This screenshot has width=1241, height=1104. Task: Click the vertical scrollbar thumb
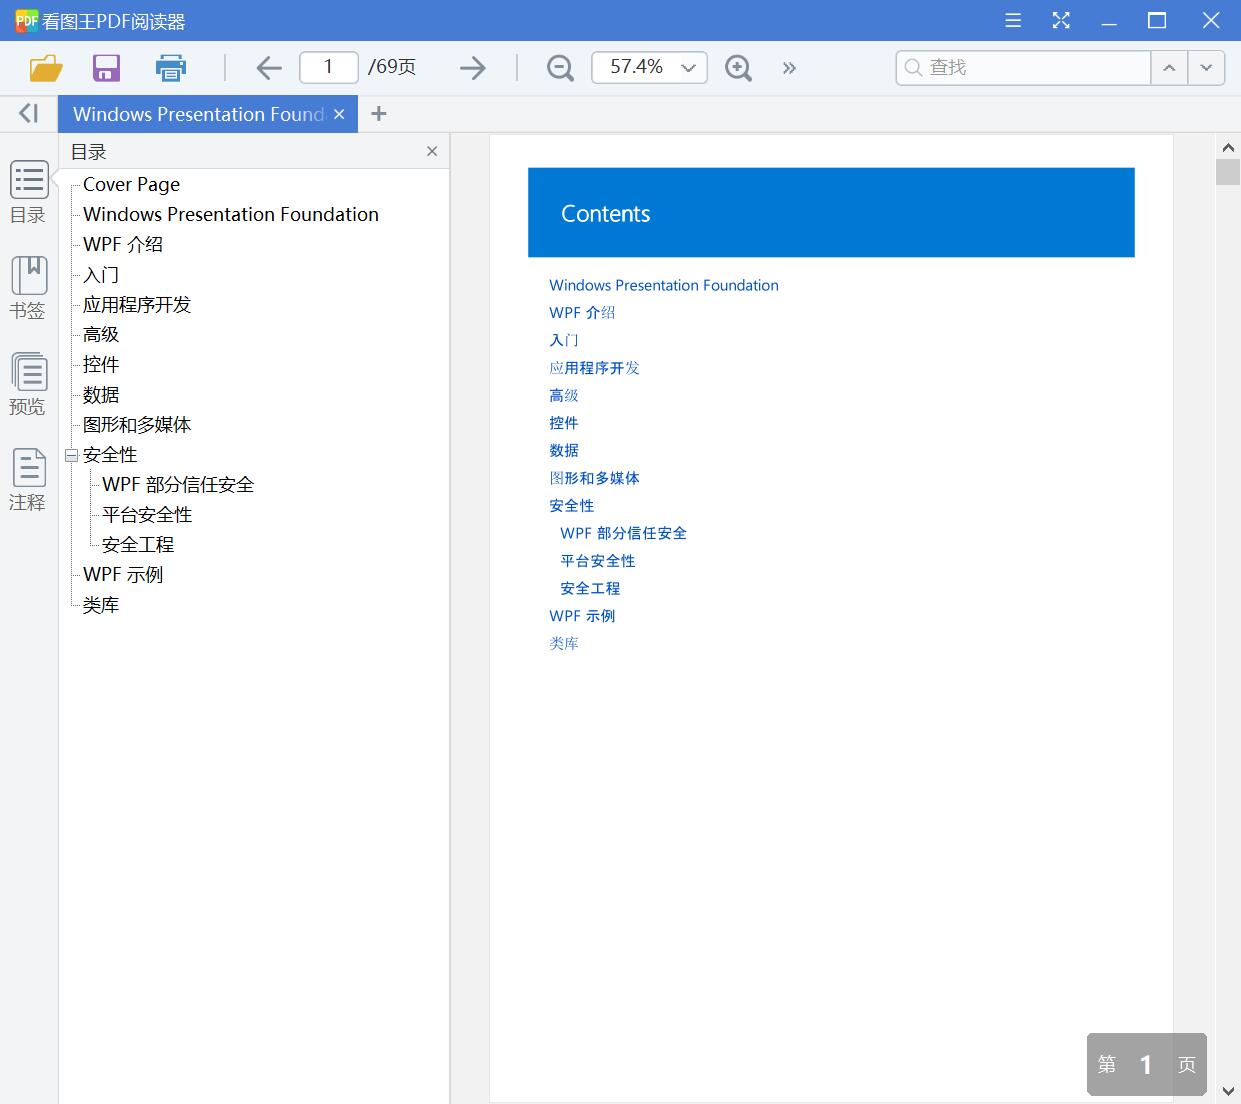(1228, 171)
